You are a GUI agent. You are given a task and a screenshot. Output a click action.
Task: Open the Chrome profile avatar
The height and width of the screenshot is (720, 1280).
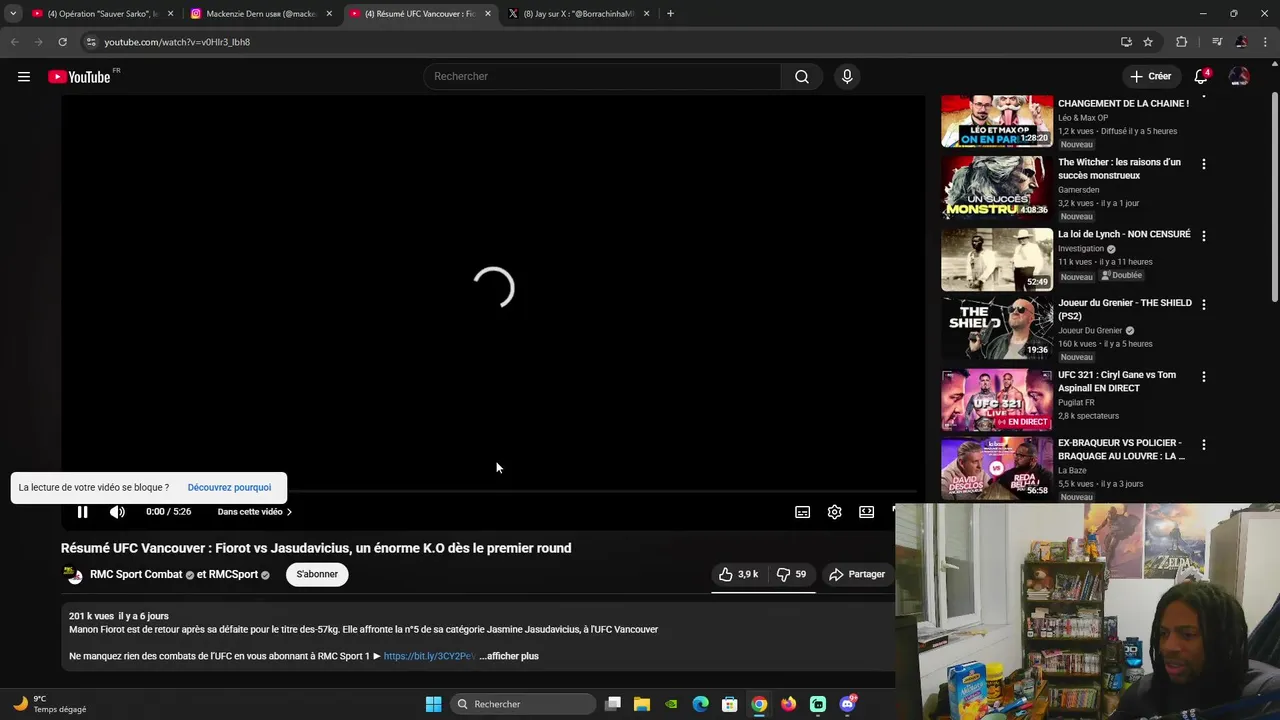pyautogui.click(x=1241, y=42)
